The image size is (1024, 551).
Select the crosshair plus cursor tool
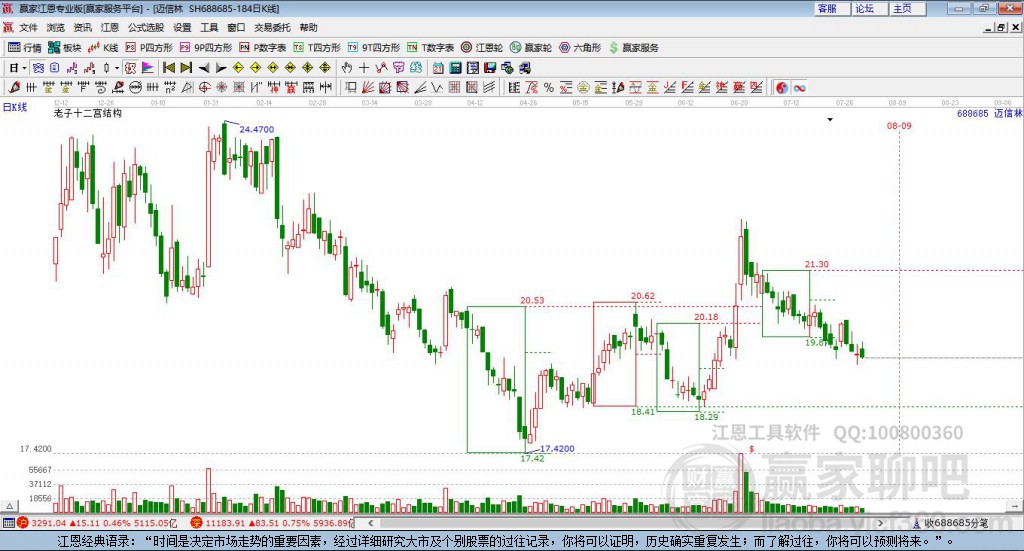[x=364, y=68]
